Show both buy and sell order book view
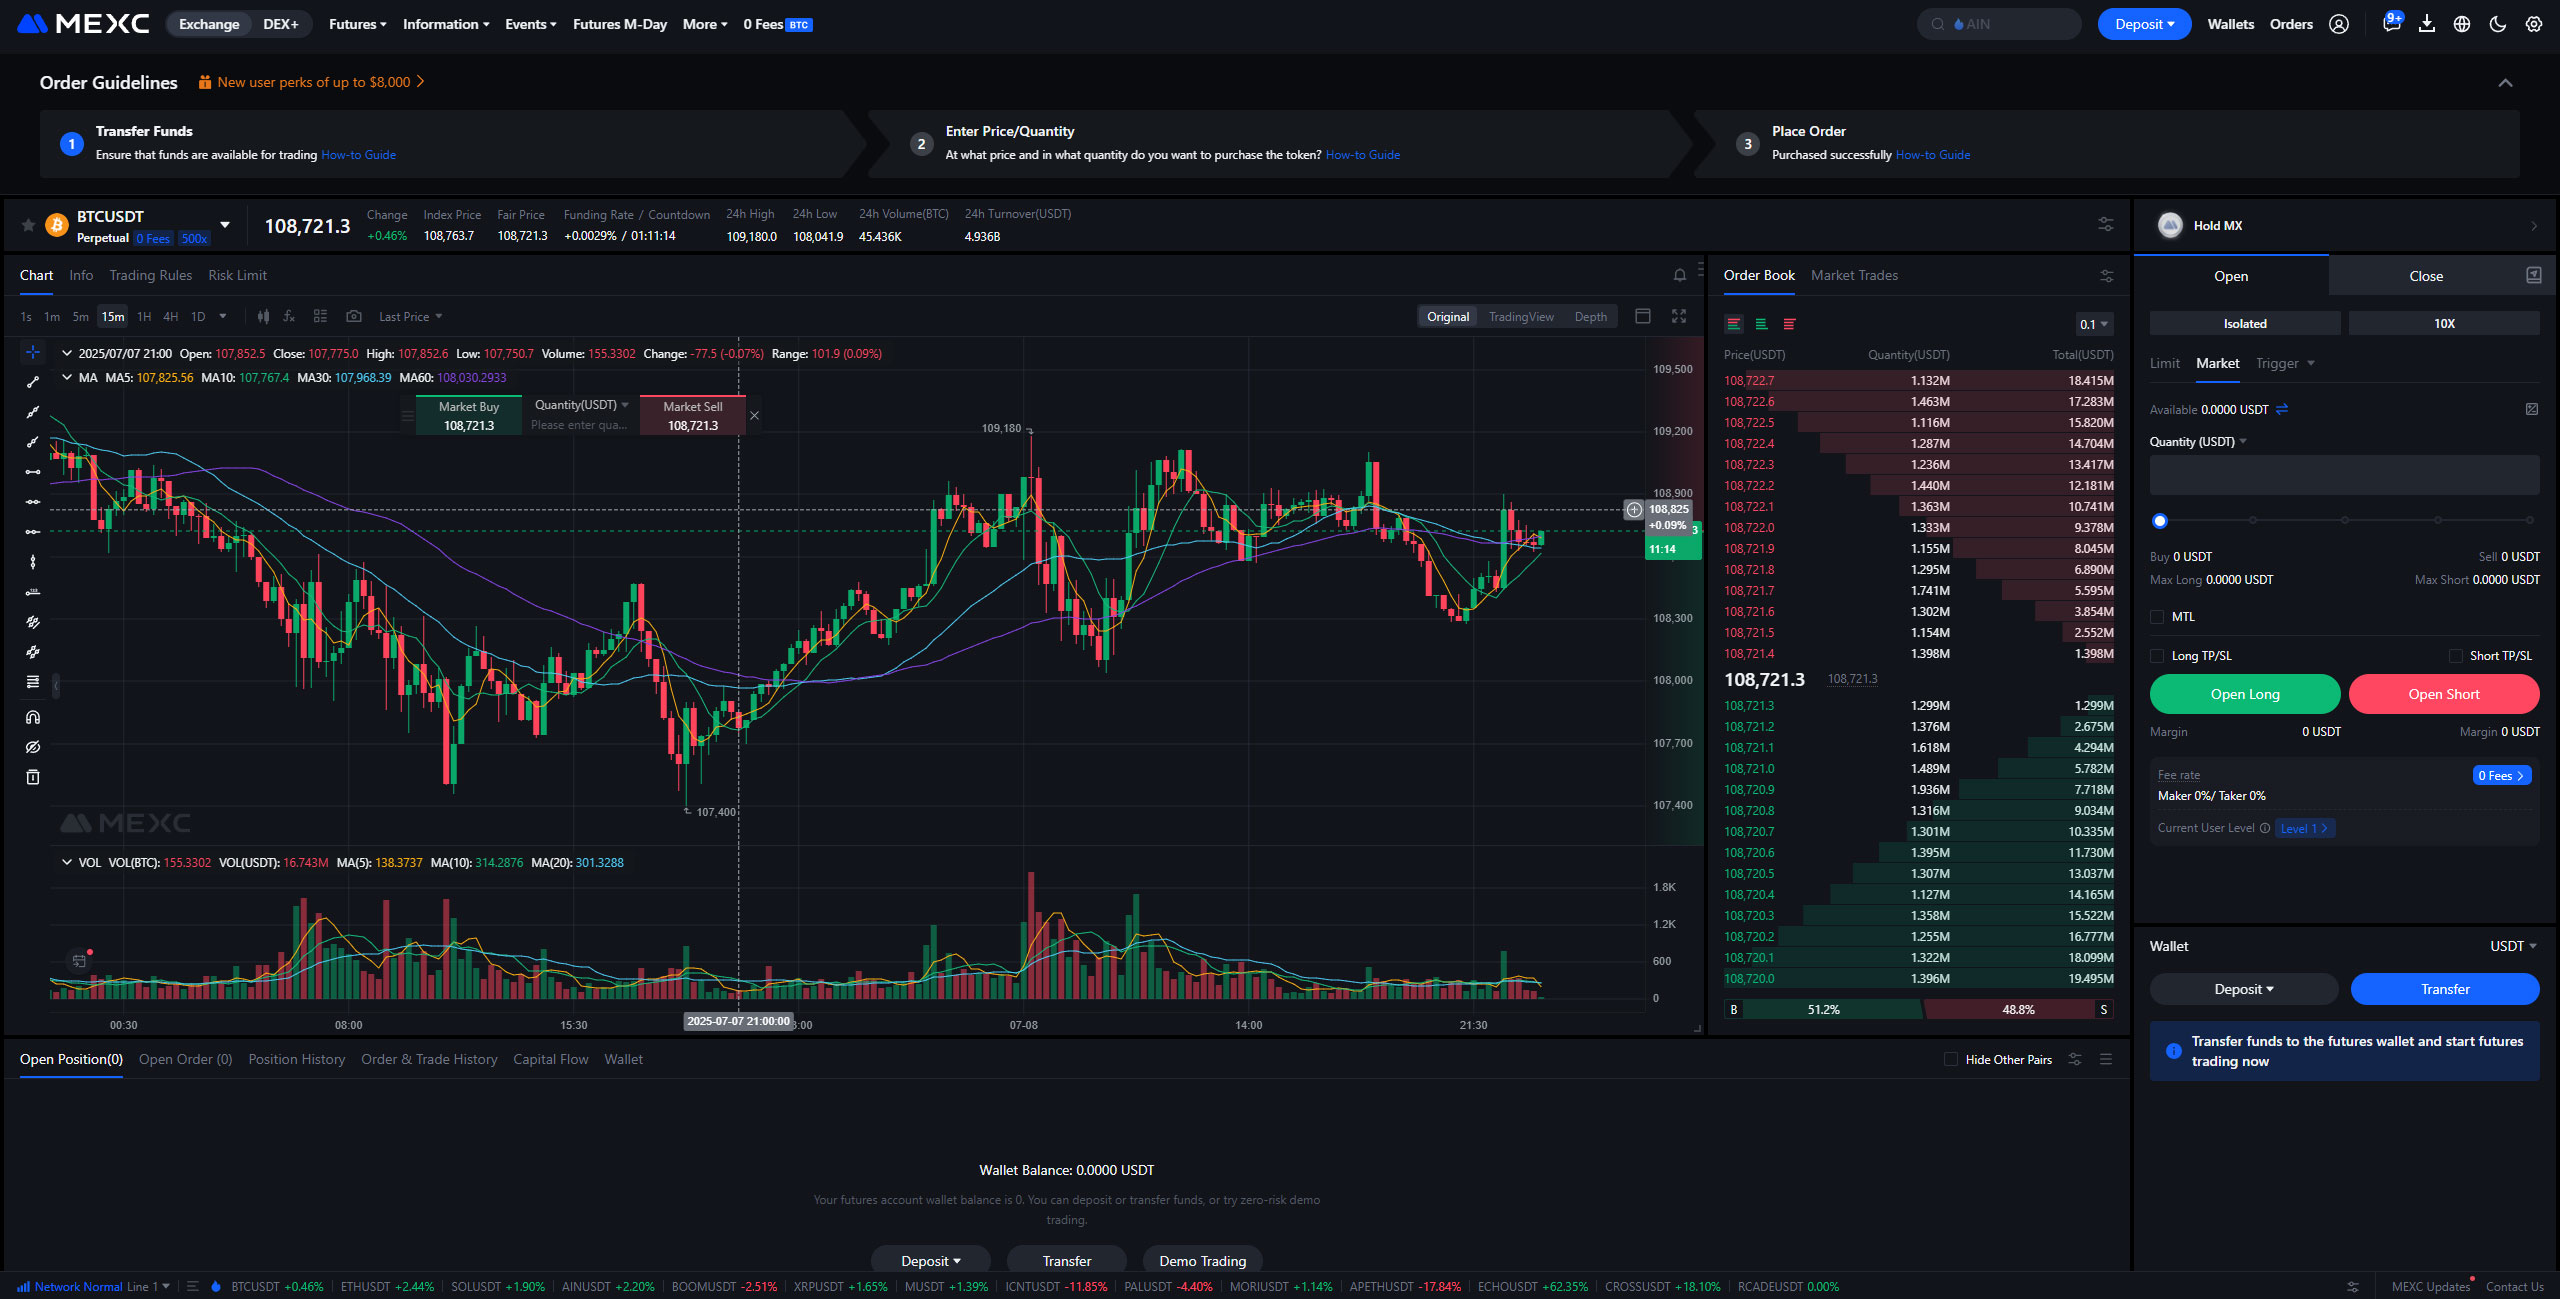Image resolution: width=2560 pixels, height=1299 pixels. click(x=1734, y=324)
